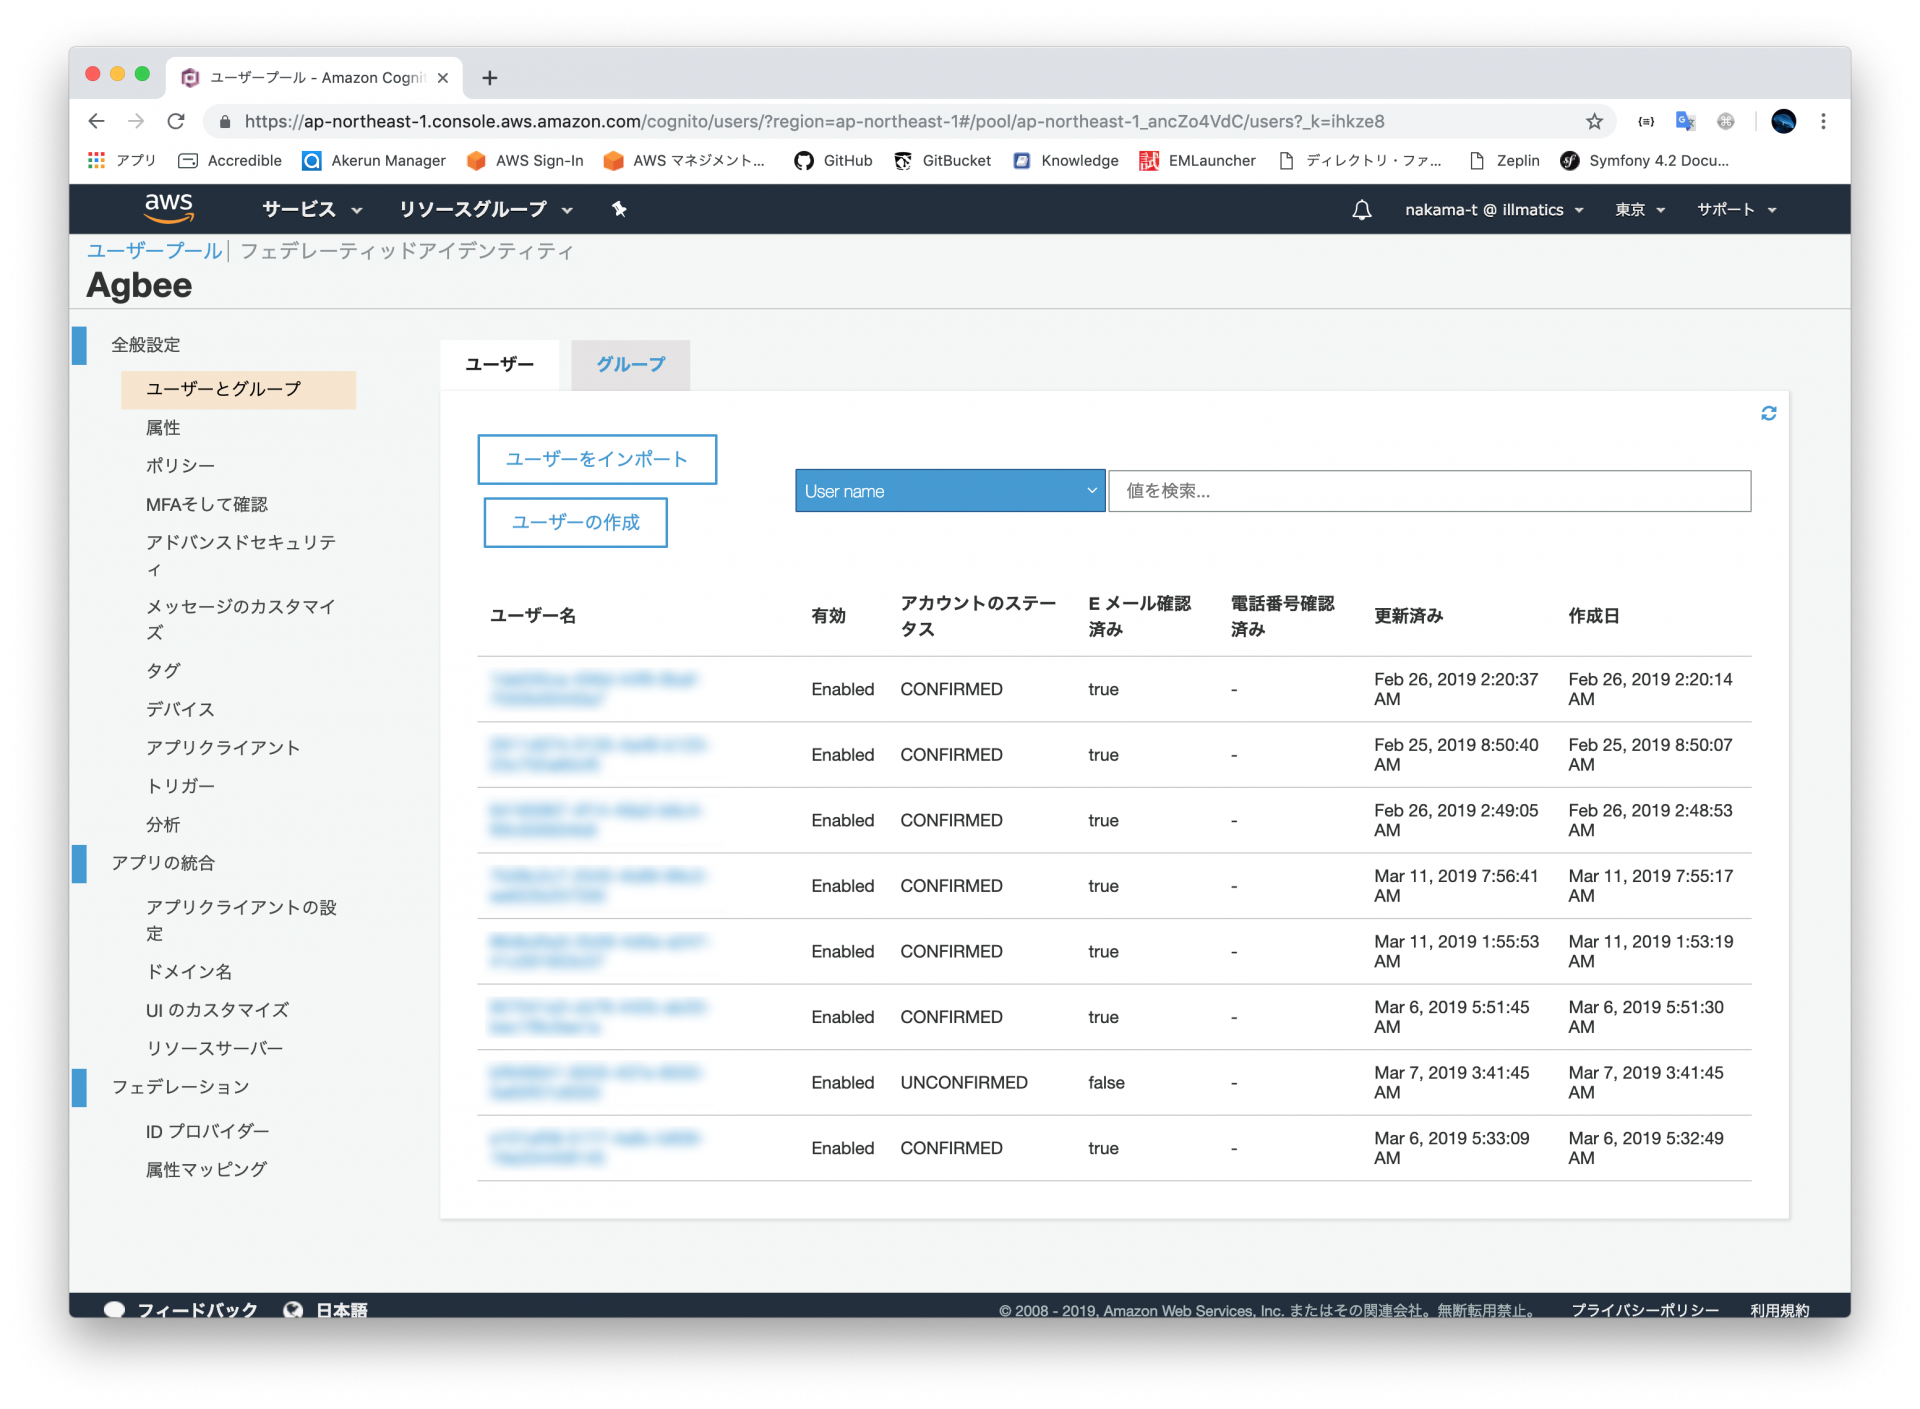Open MFAそして確認 in the sidebar
Viewport: 1920px width, 1409px height.
tap(206, 505)
